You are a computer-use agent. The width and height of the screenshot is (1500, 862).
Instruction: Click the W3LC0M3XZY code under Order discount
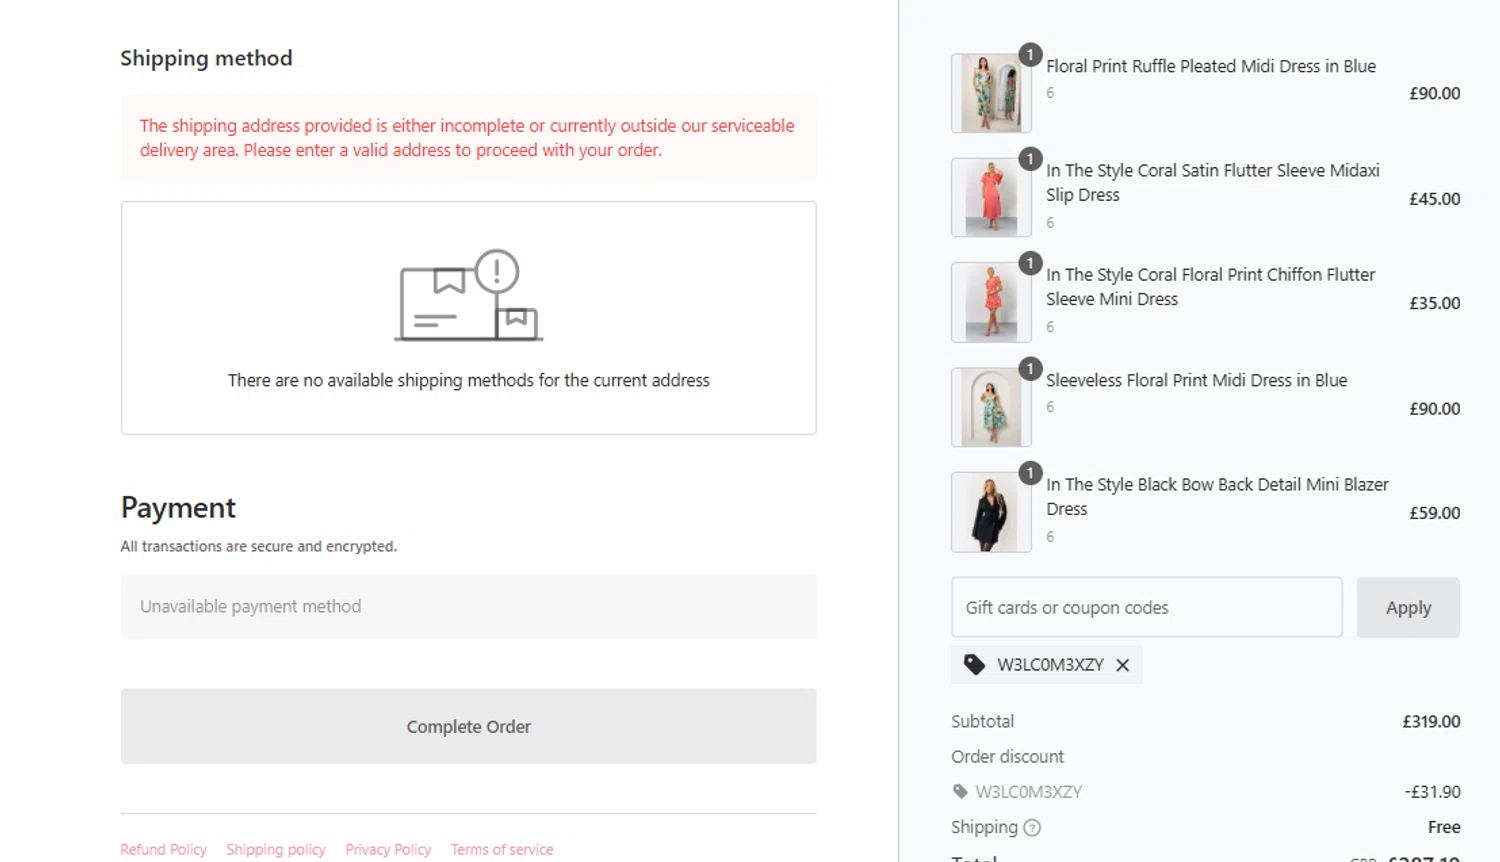click(x=1029, y=792)
